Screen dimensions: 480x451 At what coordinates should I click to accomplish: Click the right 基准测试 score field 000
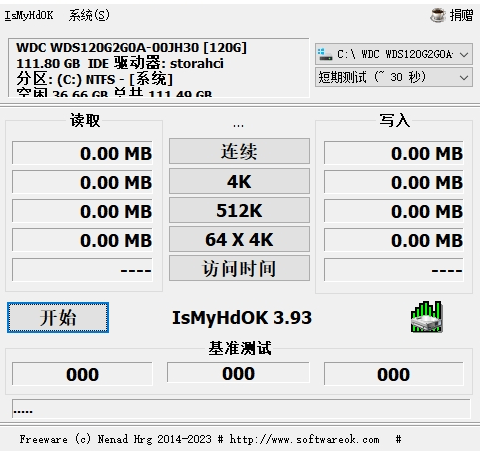click(x=394, y=374)
